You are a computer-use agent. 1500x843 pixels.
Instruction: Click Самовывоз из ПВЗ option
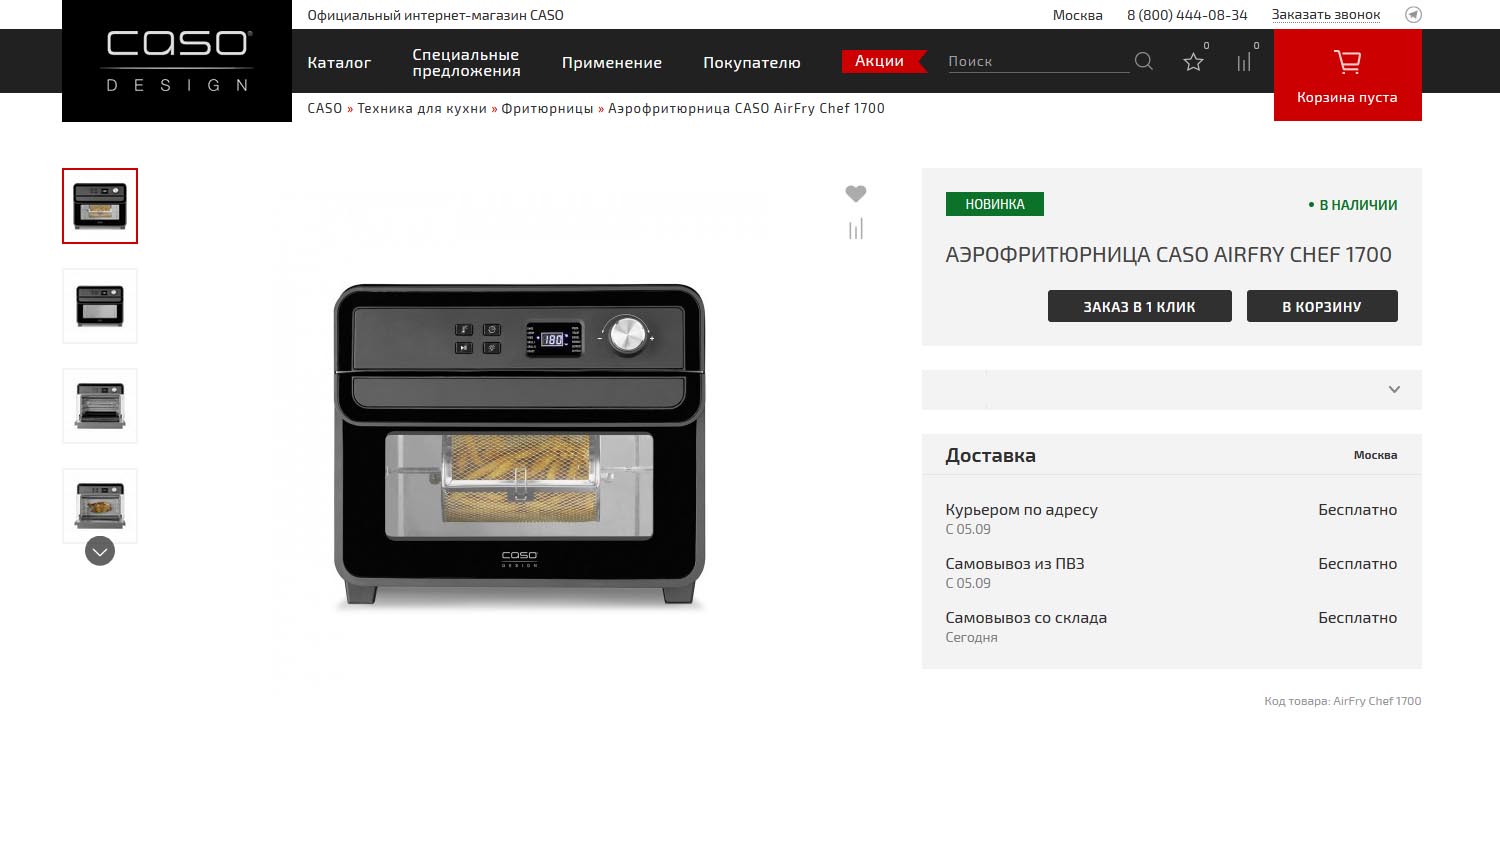tap(1015, 564)
